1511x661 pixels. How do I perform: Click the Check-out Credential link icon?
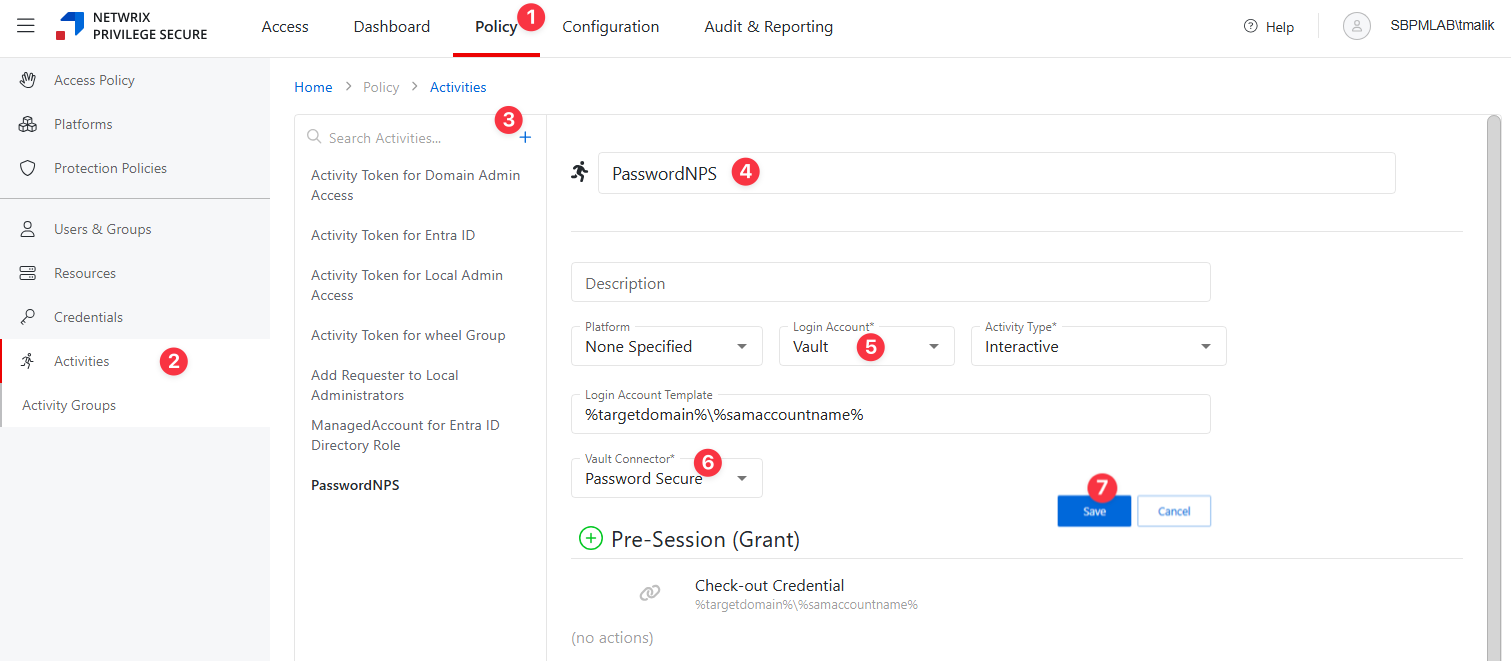coord(650,594)
